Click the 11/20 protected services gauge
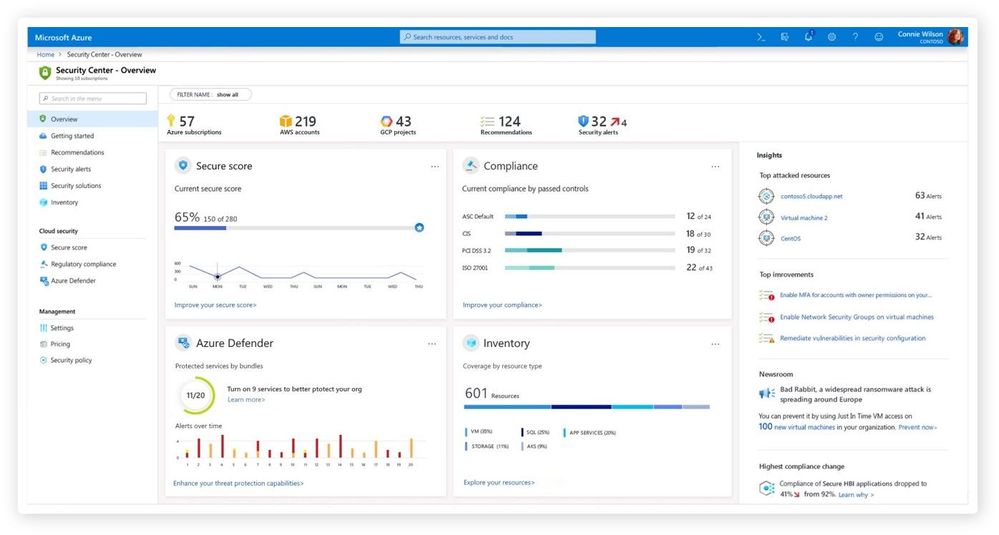This screenshot has height=535, width=999. coord(196,396)
